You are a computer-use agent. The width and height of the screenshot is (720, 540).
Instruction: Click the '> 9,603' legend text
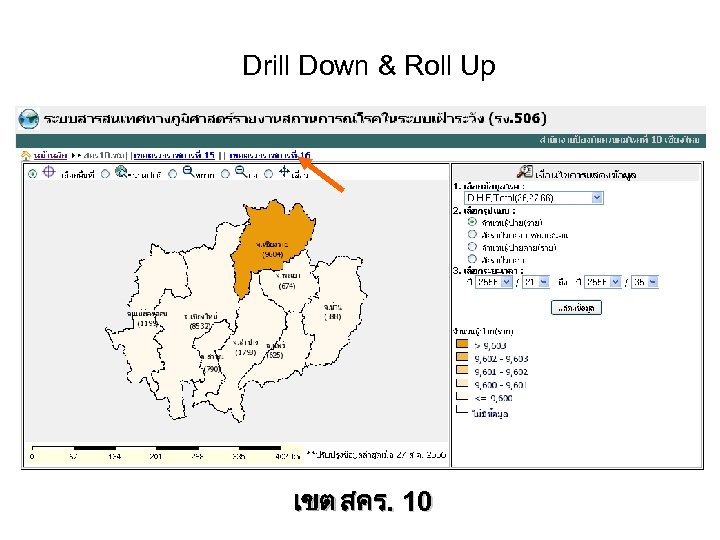[490, 345]
